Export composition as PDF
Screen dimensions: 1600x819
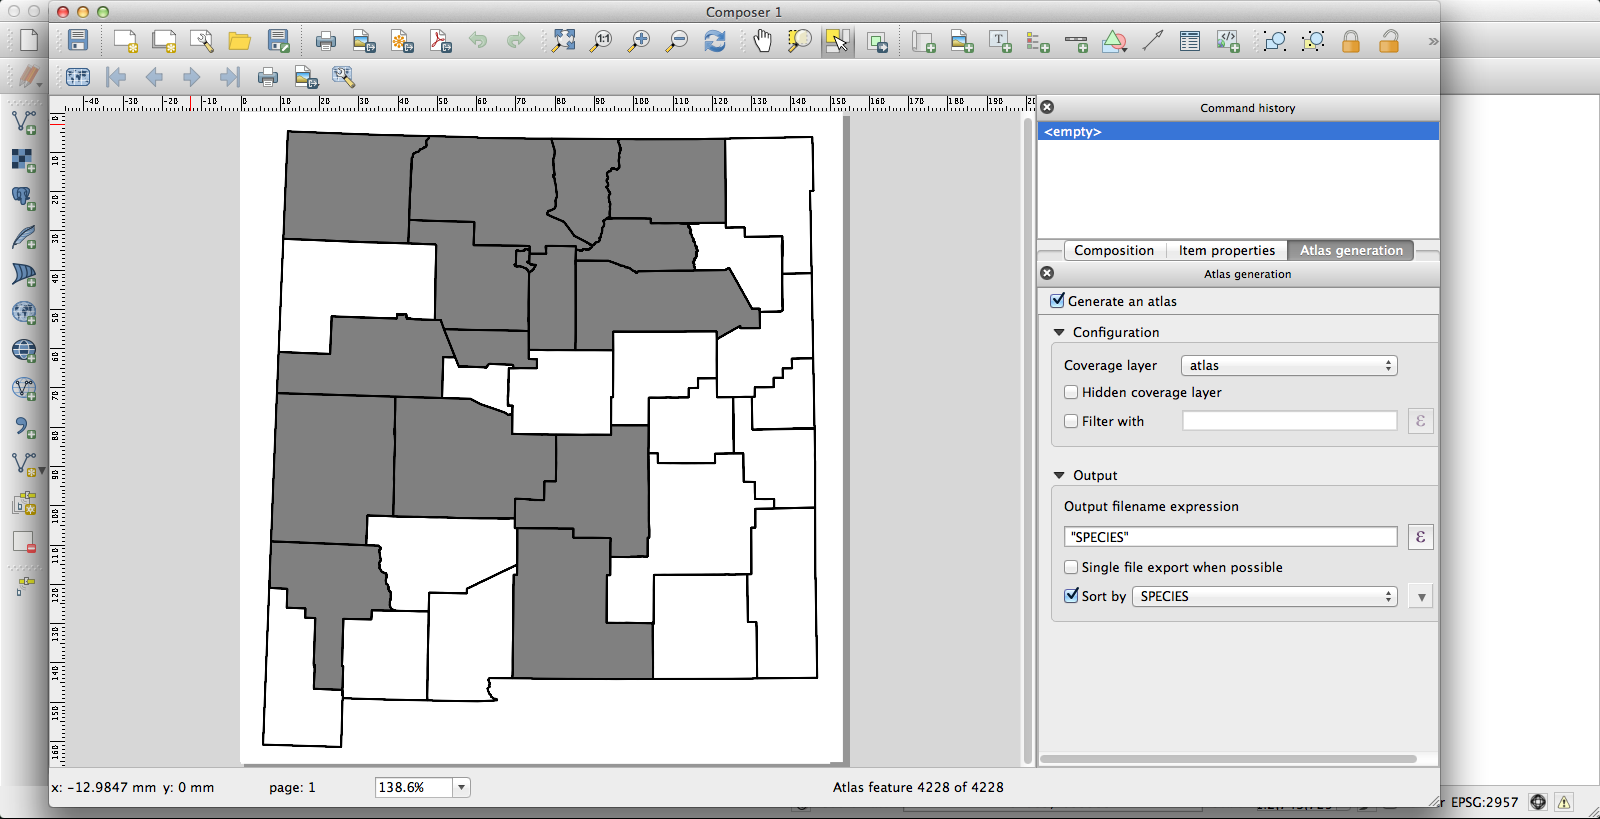click(x=440, y=41)
